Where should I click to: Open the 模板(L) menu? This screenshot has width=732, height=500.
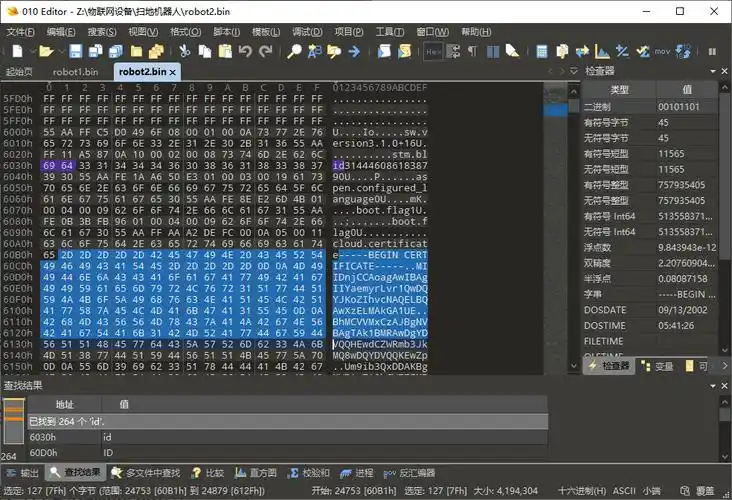click(x=265, y=31)
